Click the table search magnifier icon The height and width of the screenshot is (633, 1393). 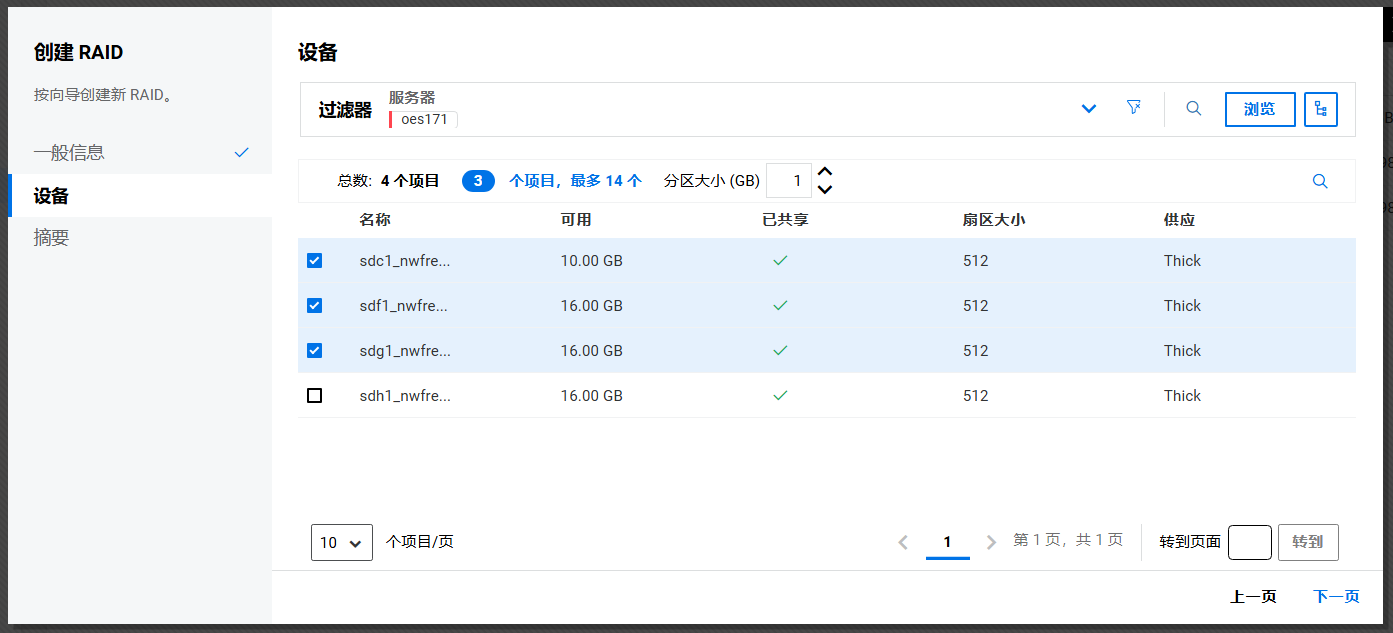(x=1320, y=181)
